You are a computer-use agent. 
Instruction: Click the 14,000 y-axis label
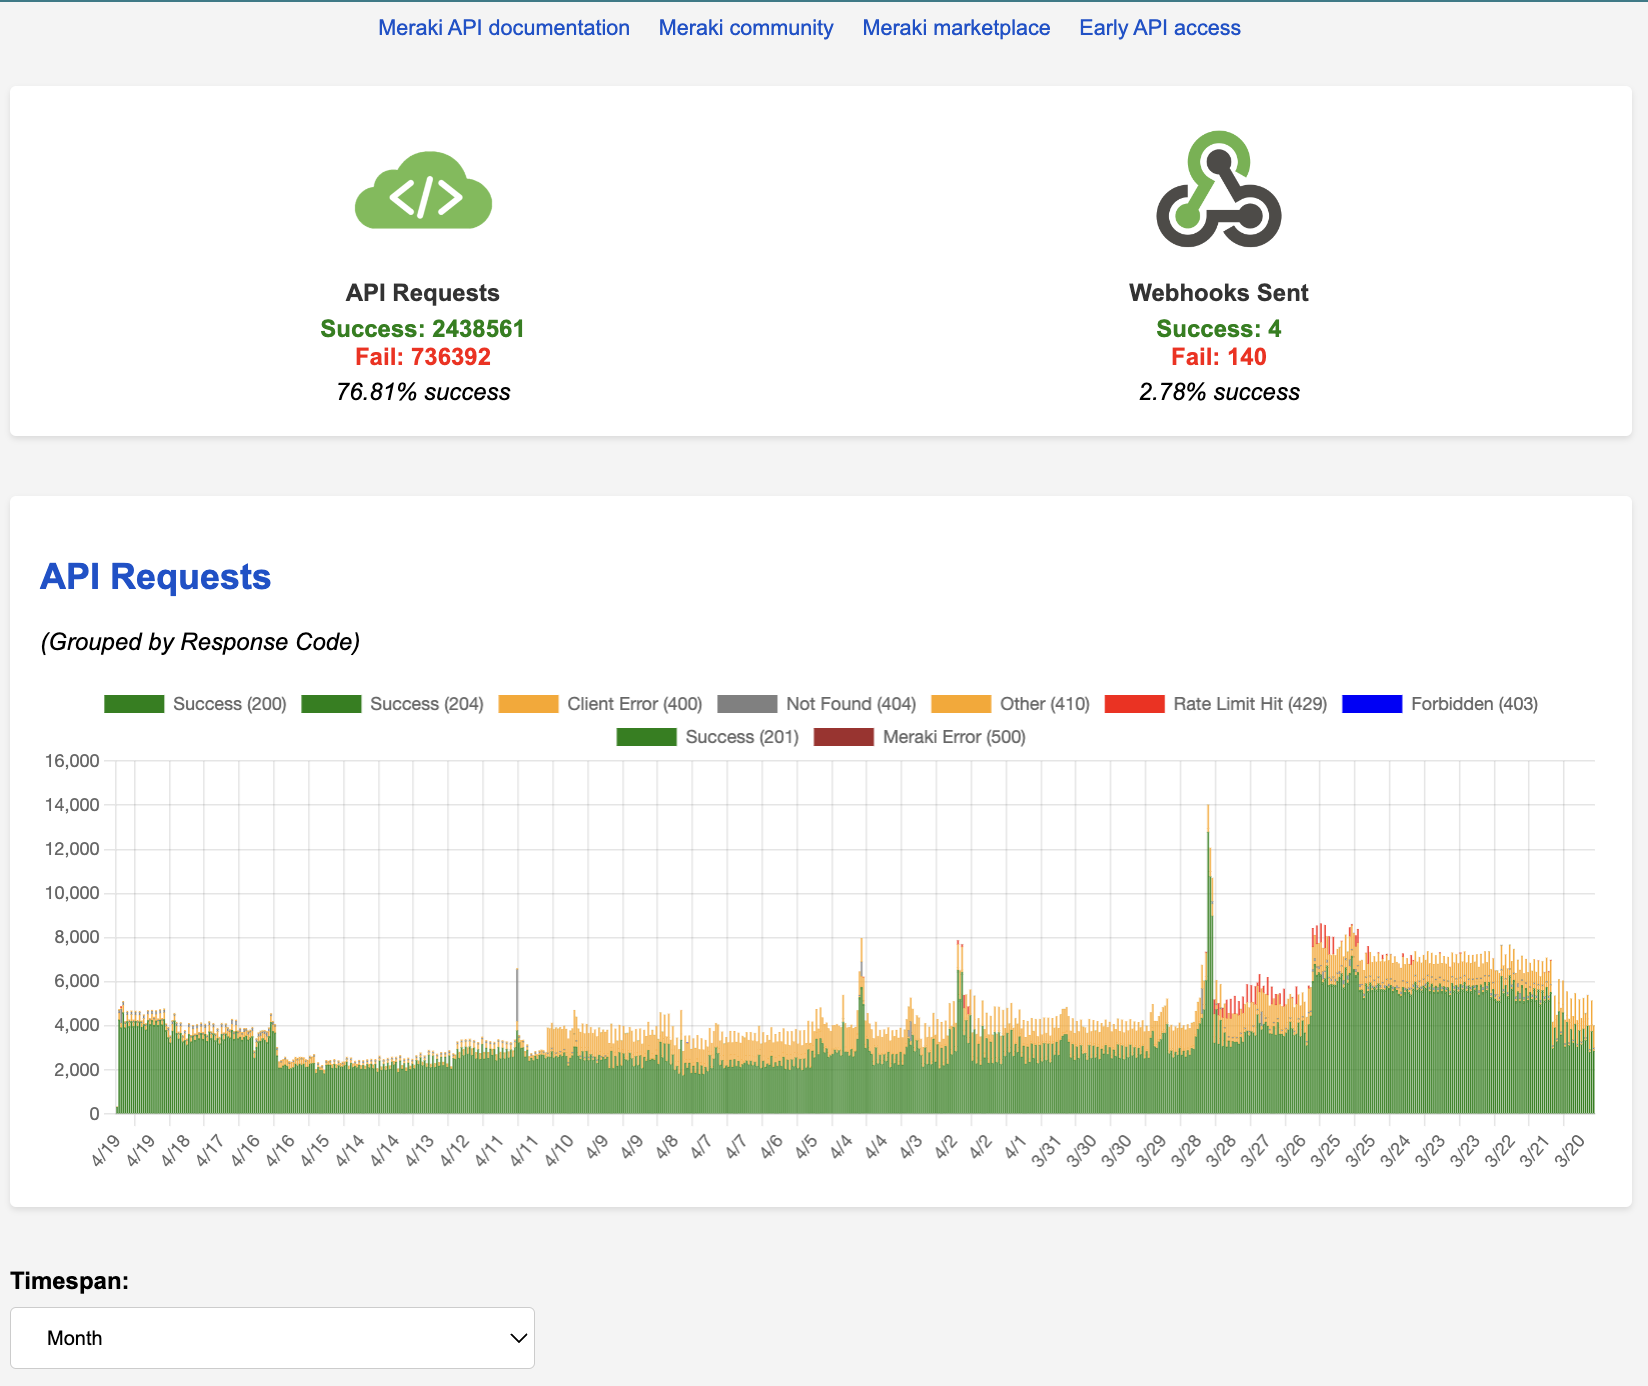[x=72, y=805]
